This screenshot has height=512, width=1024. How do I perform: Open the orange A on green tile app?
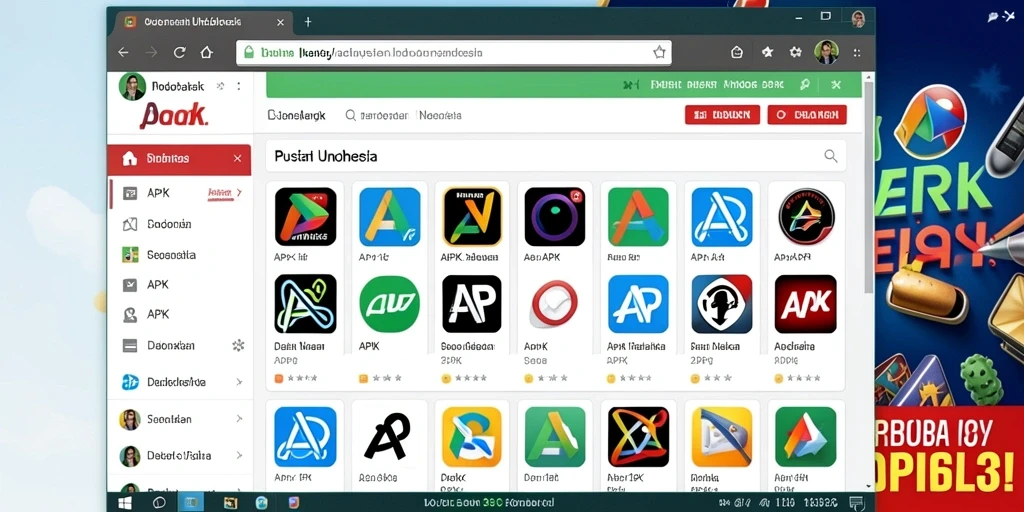638,216
